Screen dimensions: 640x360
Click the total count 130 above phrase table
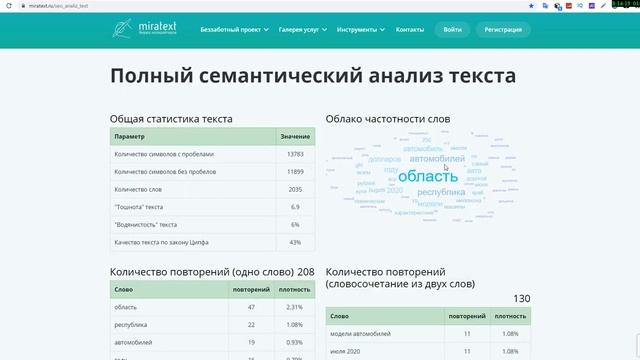click(522, 298)
